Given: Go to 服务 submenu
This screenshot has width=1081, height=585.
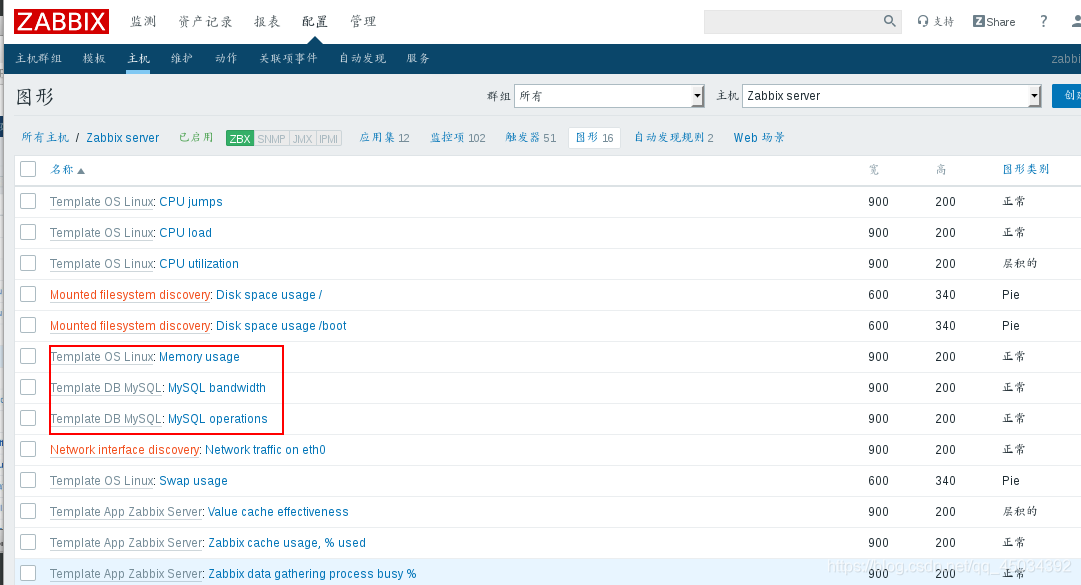Looking at the screenshot, I should (x=418, y=59).
